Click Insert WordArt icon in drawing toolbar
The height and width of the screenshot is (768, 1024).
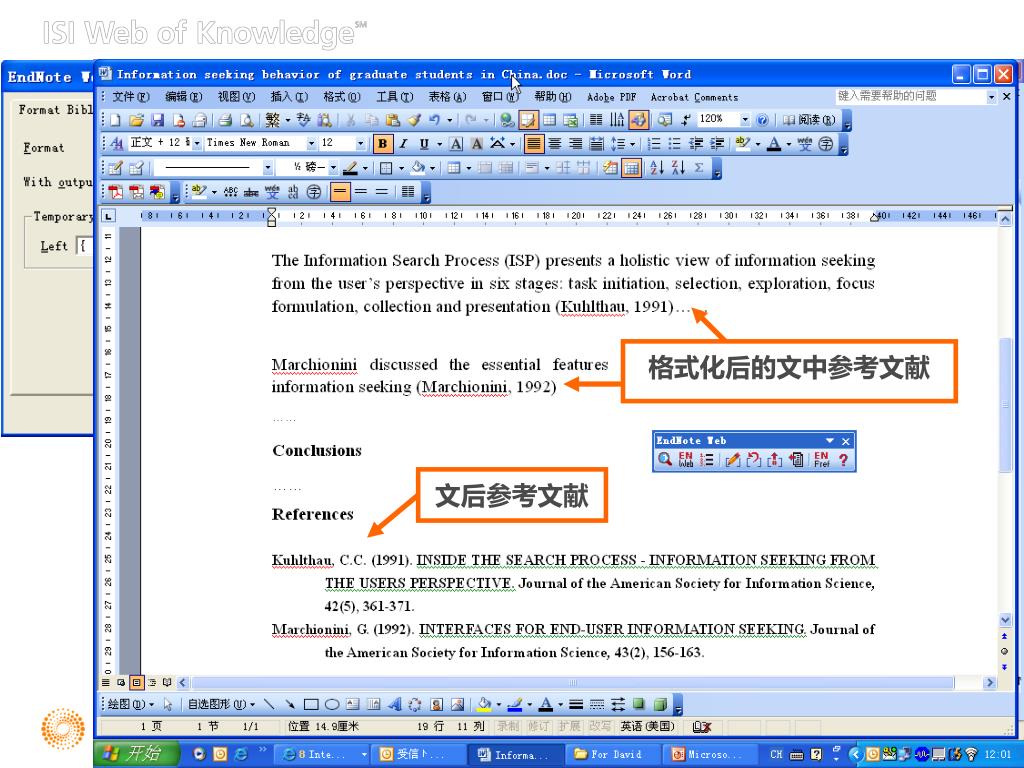coord(394,704)
